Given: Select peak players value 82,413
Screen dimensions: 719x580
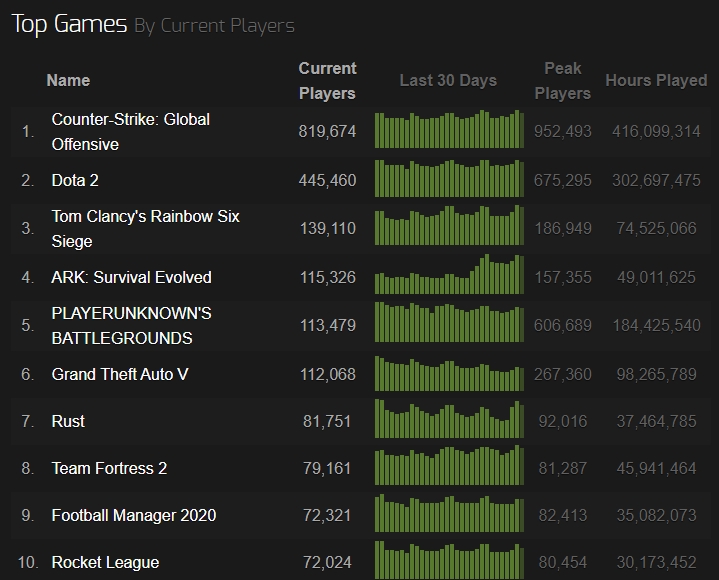Looking at the screenshot, I should (563, 515).
